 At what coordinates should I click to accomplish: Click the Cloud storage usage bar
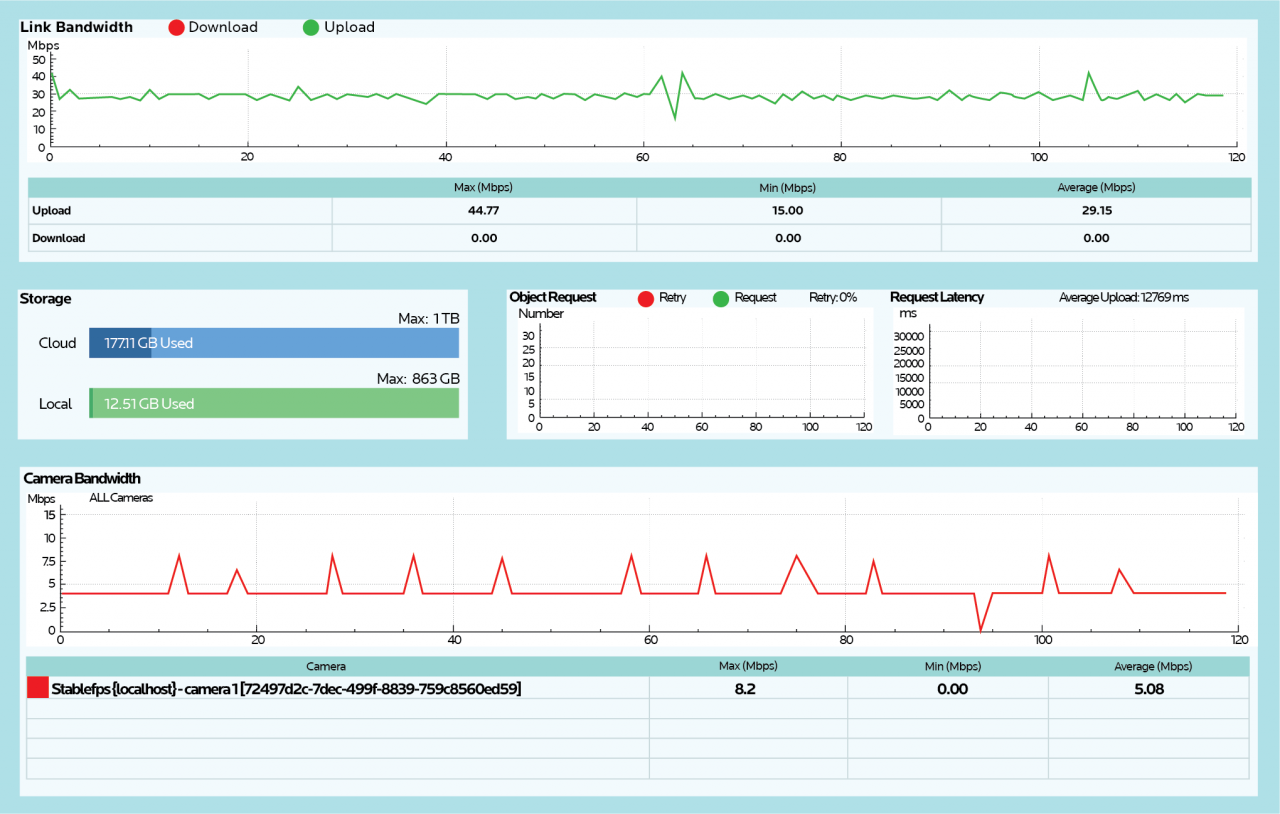pyautogui.click(x=275, y=342)
